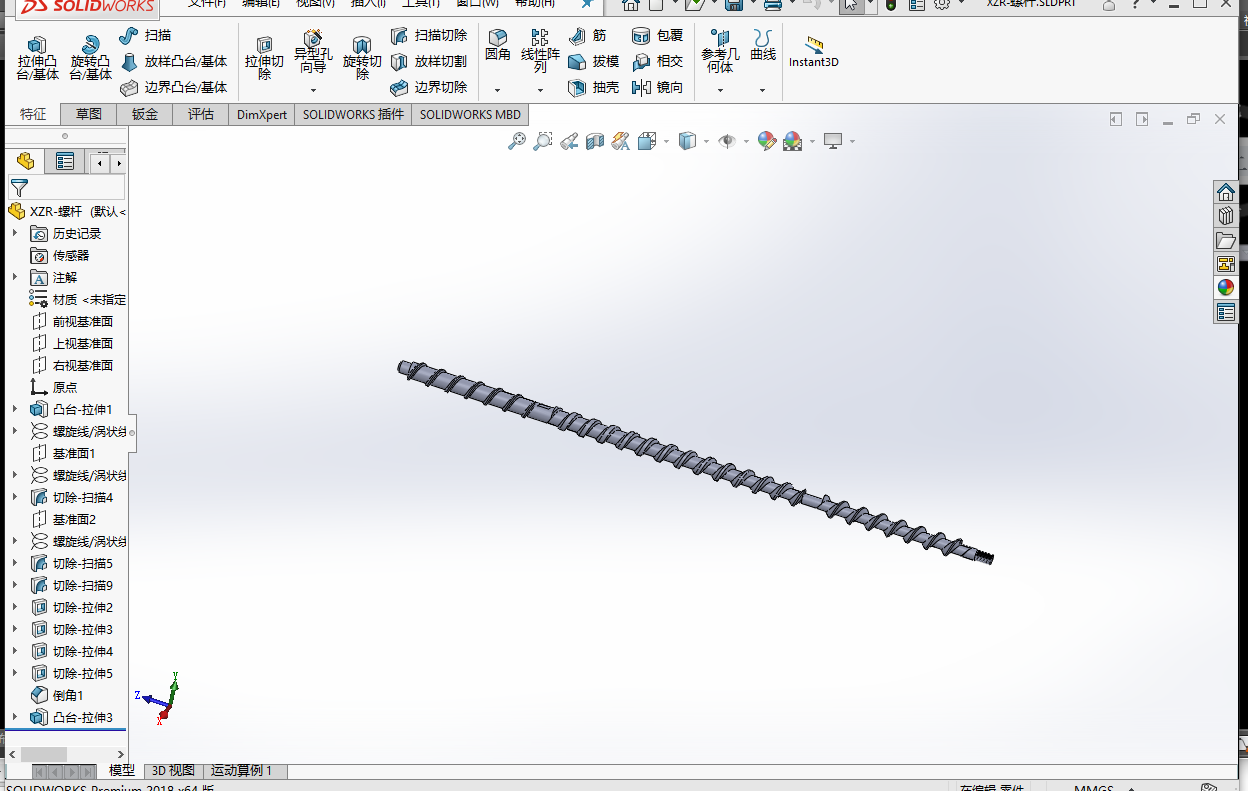
Task: Open the 曲线 curves tool
Action: point(763,46)
